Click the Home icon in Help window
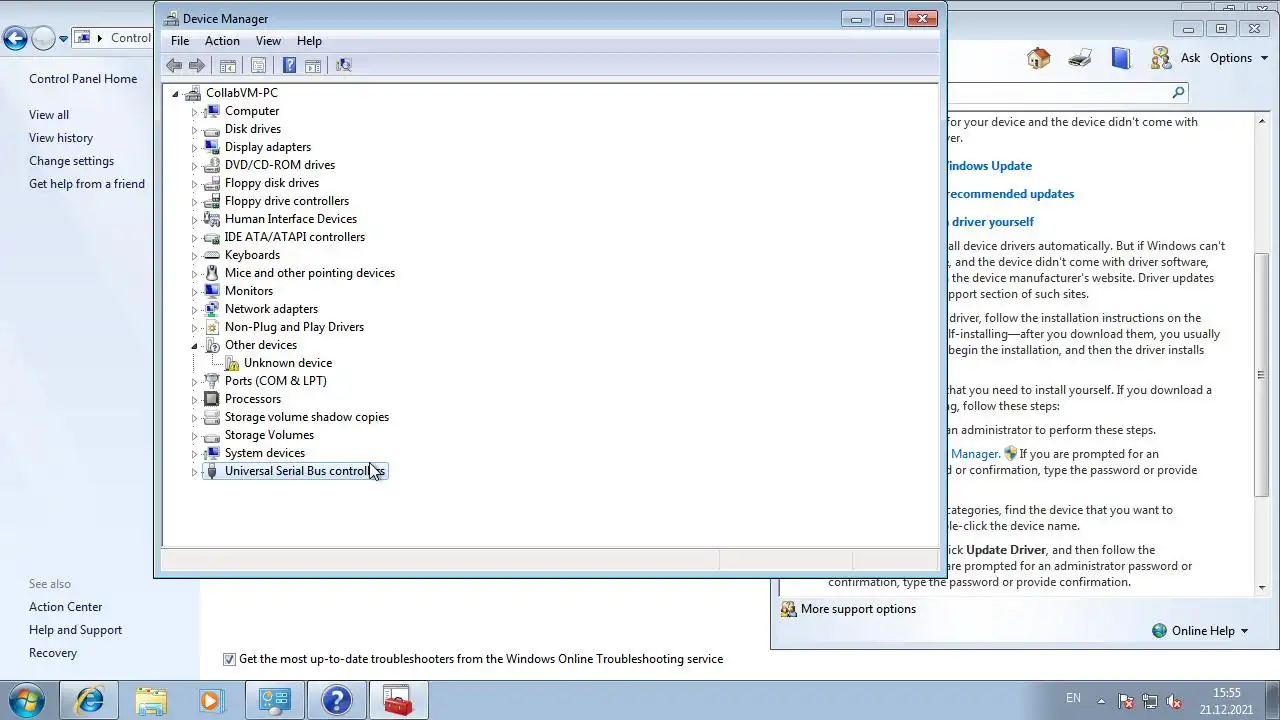Viewport: 1280px width, 720px height. pyautogui.click(x=1038, y=58)
